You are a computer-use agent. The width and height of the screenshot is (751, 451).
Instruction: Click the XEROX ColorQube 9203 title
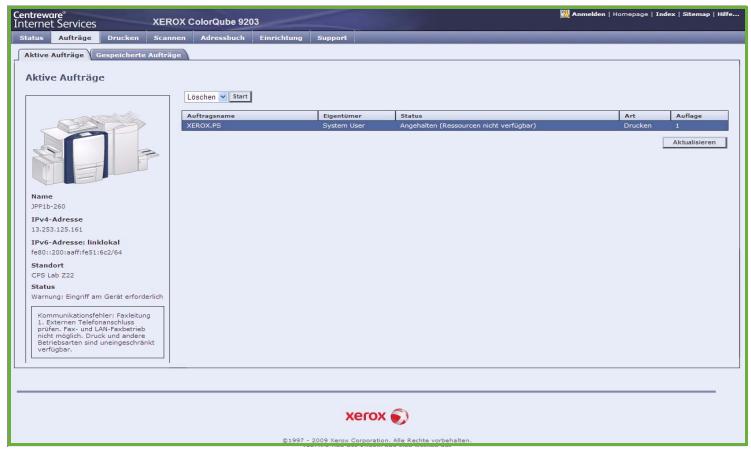tap(205, 22)
